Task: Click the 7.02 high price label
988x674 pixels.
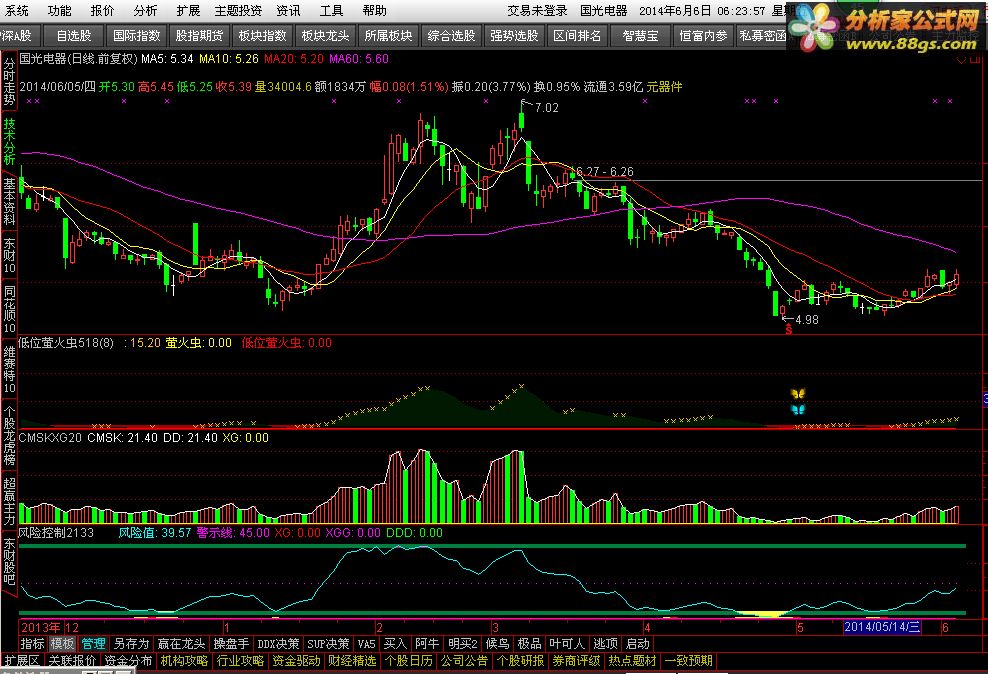Action: pyautogui.click(x=546, y=108)
